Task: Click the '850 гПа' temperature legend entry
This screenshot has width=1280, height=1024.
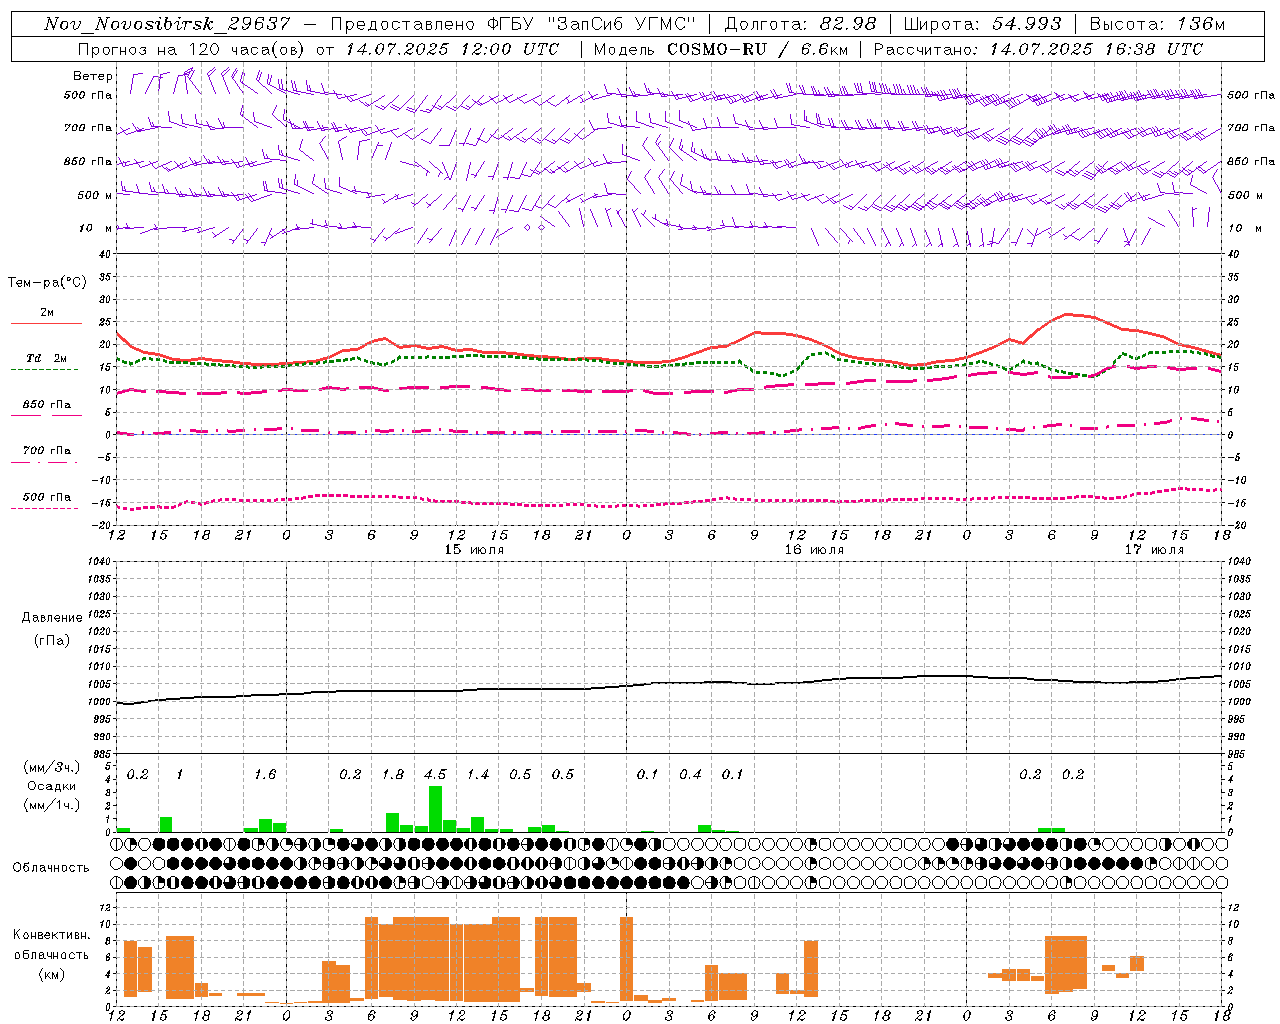Action: coord(46,405)
